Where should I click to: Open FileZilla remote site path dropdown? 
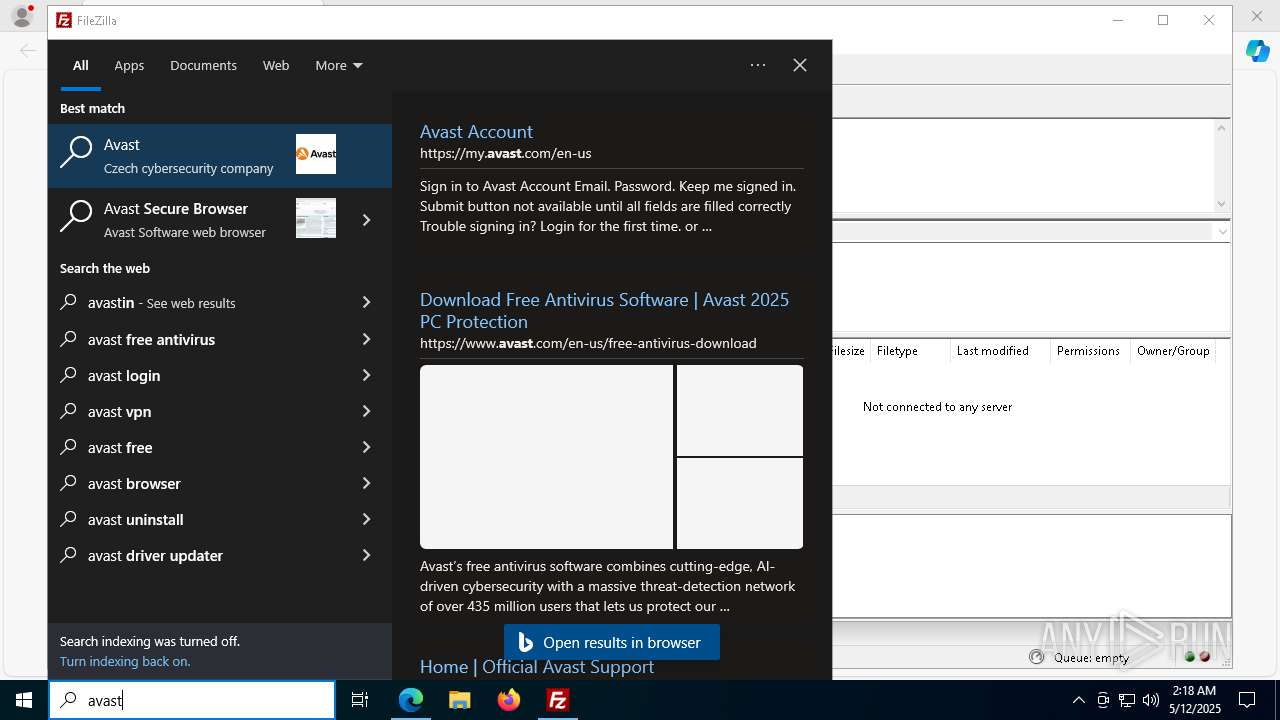click(1221, 231)
